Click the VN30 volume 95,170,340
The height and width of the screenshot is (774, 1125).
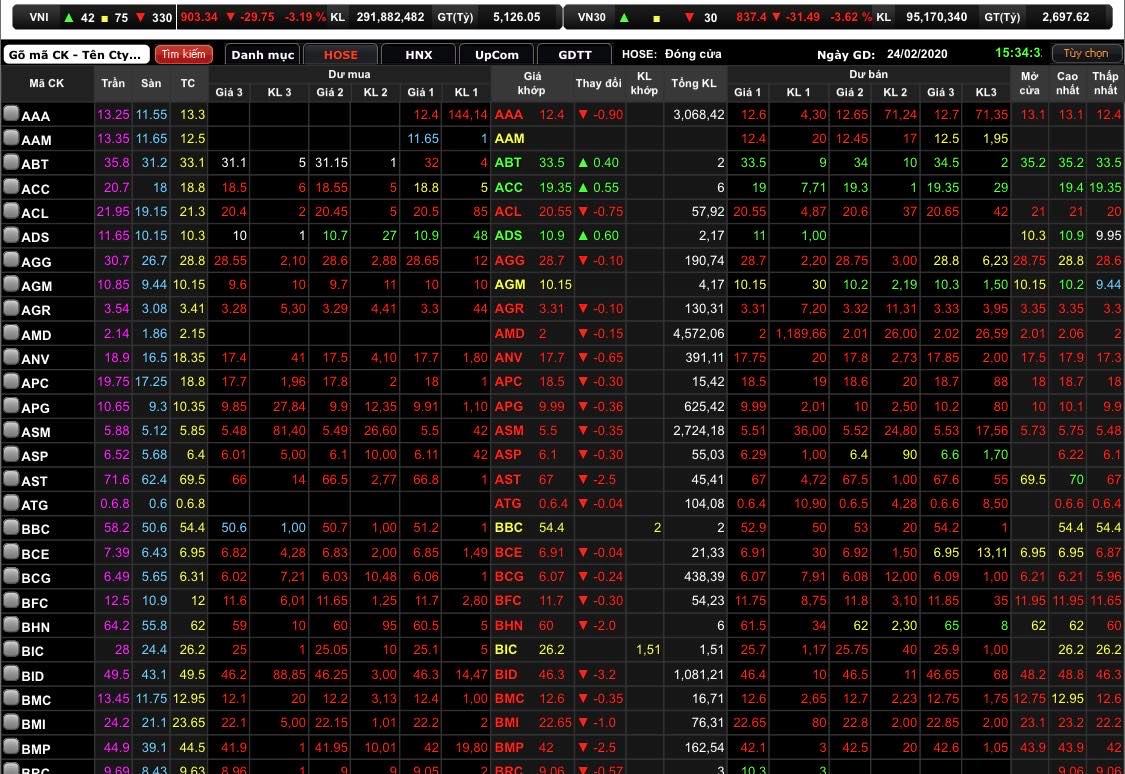pyautogui.click(x=936, y=16)
